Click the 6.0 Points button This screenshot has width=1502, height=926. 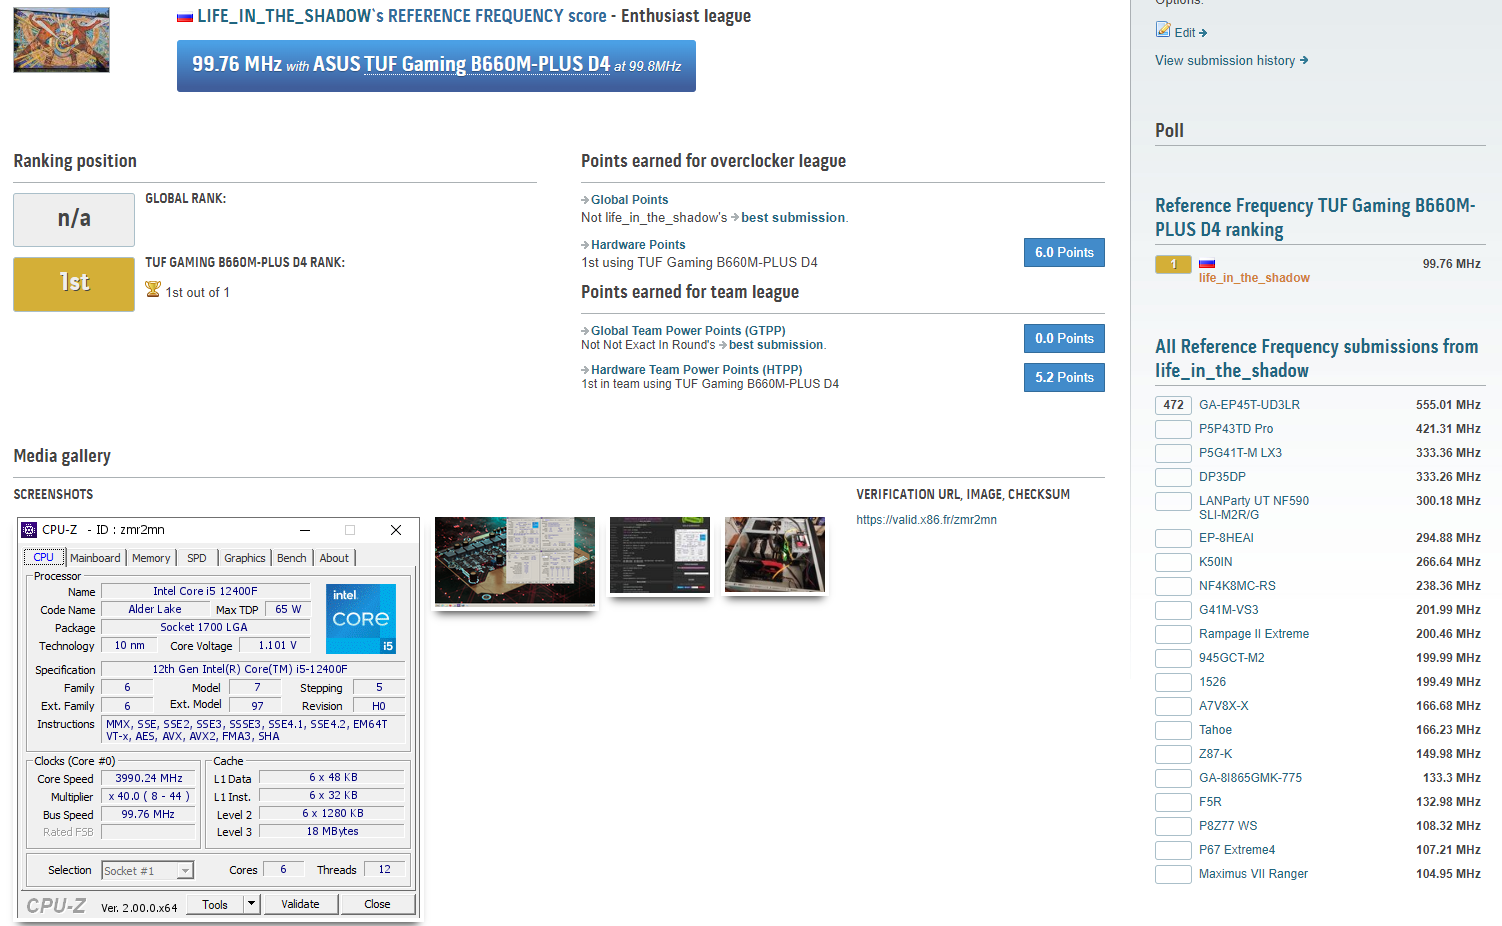coord(1064,252)
